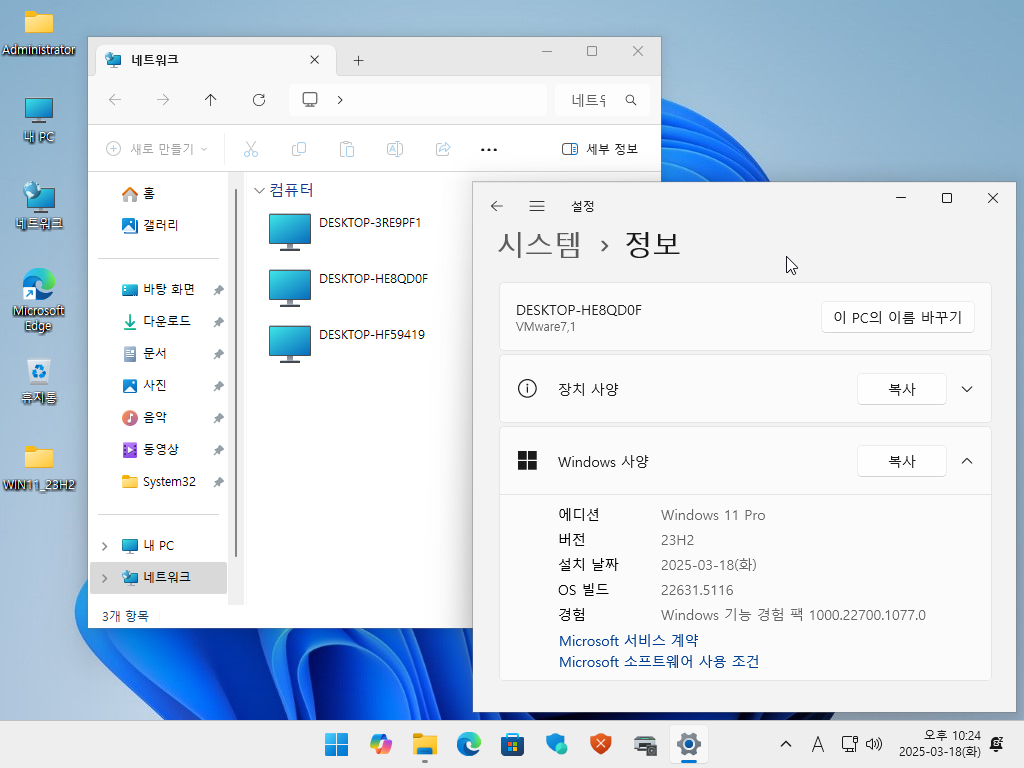
Task: Select the 내 PC desktop icon
Action: tap(39, 120)
